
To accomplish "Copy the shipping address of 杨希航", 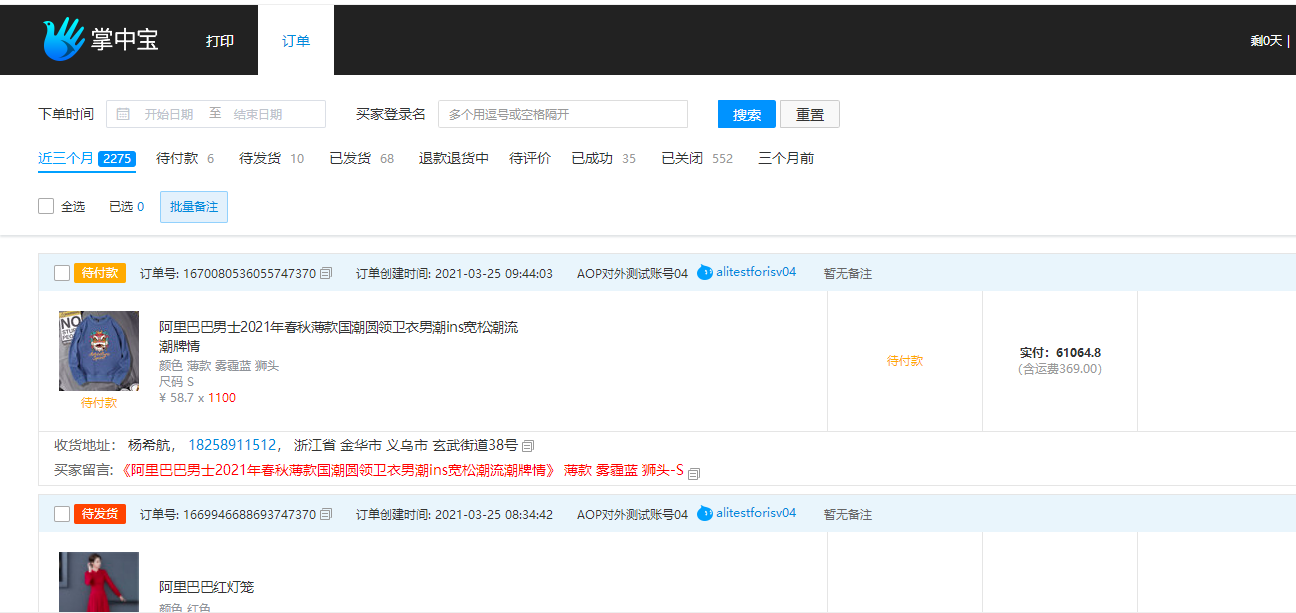I will point(528,446).
